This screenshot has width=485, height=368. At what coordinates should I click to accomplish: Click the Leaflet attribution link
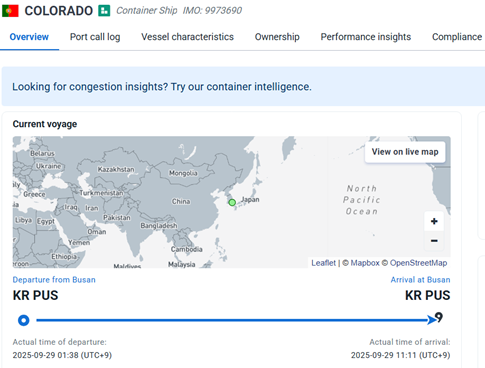(323, 263)
